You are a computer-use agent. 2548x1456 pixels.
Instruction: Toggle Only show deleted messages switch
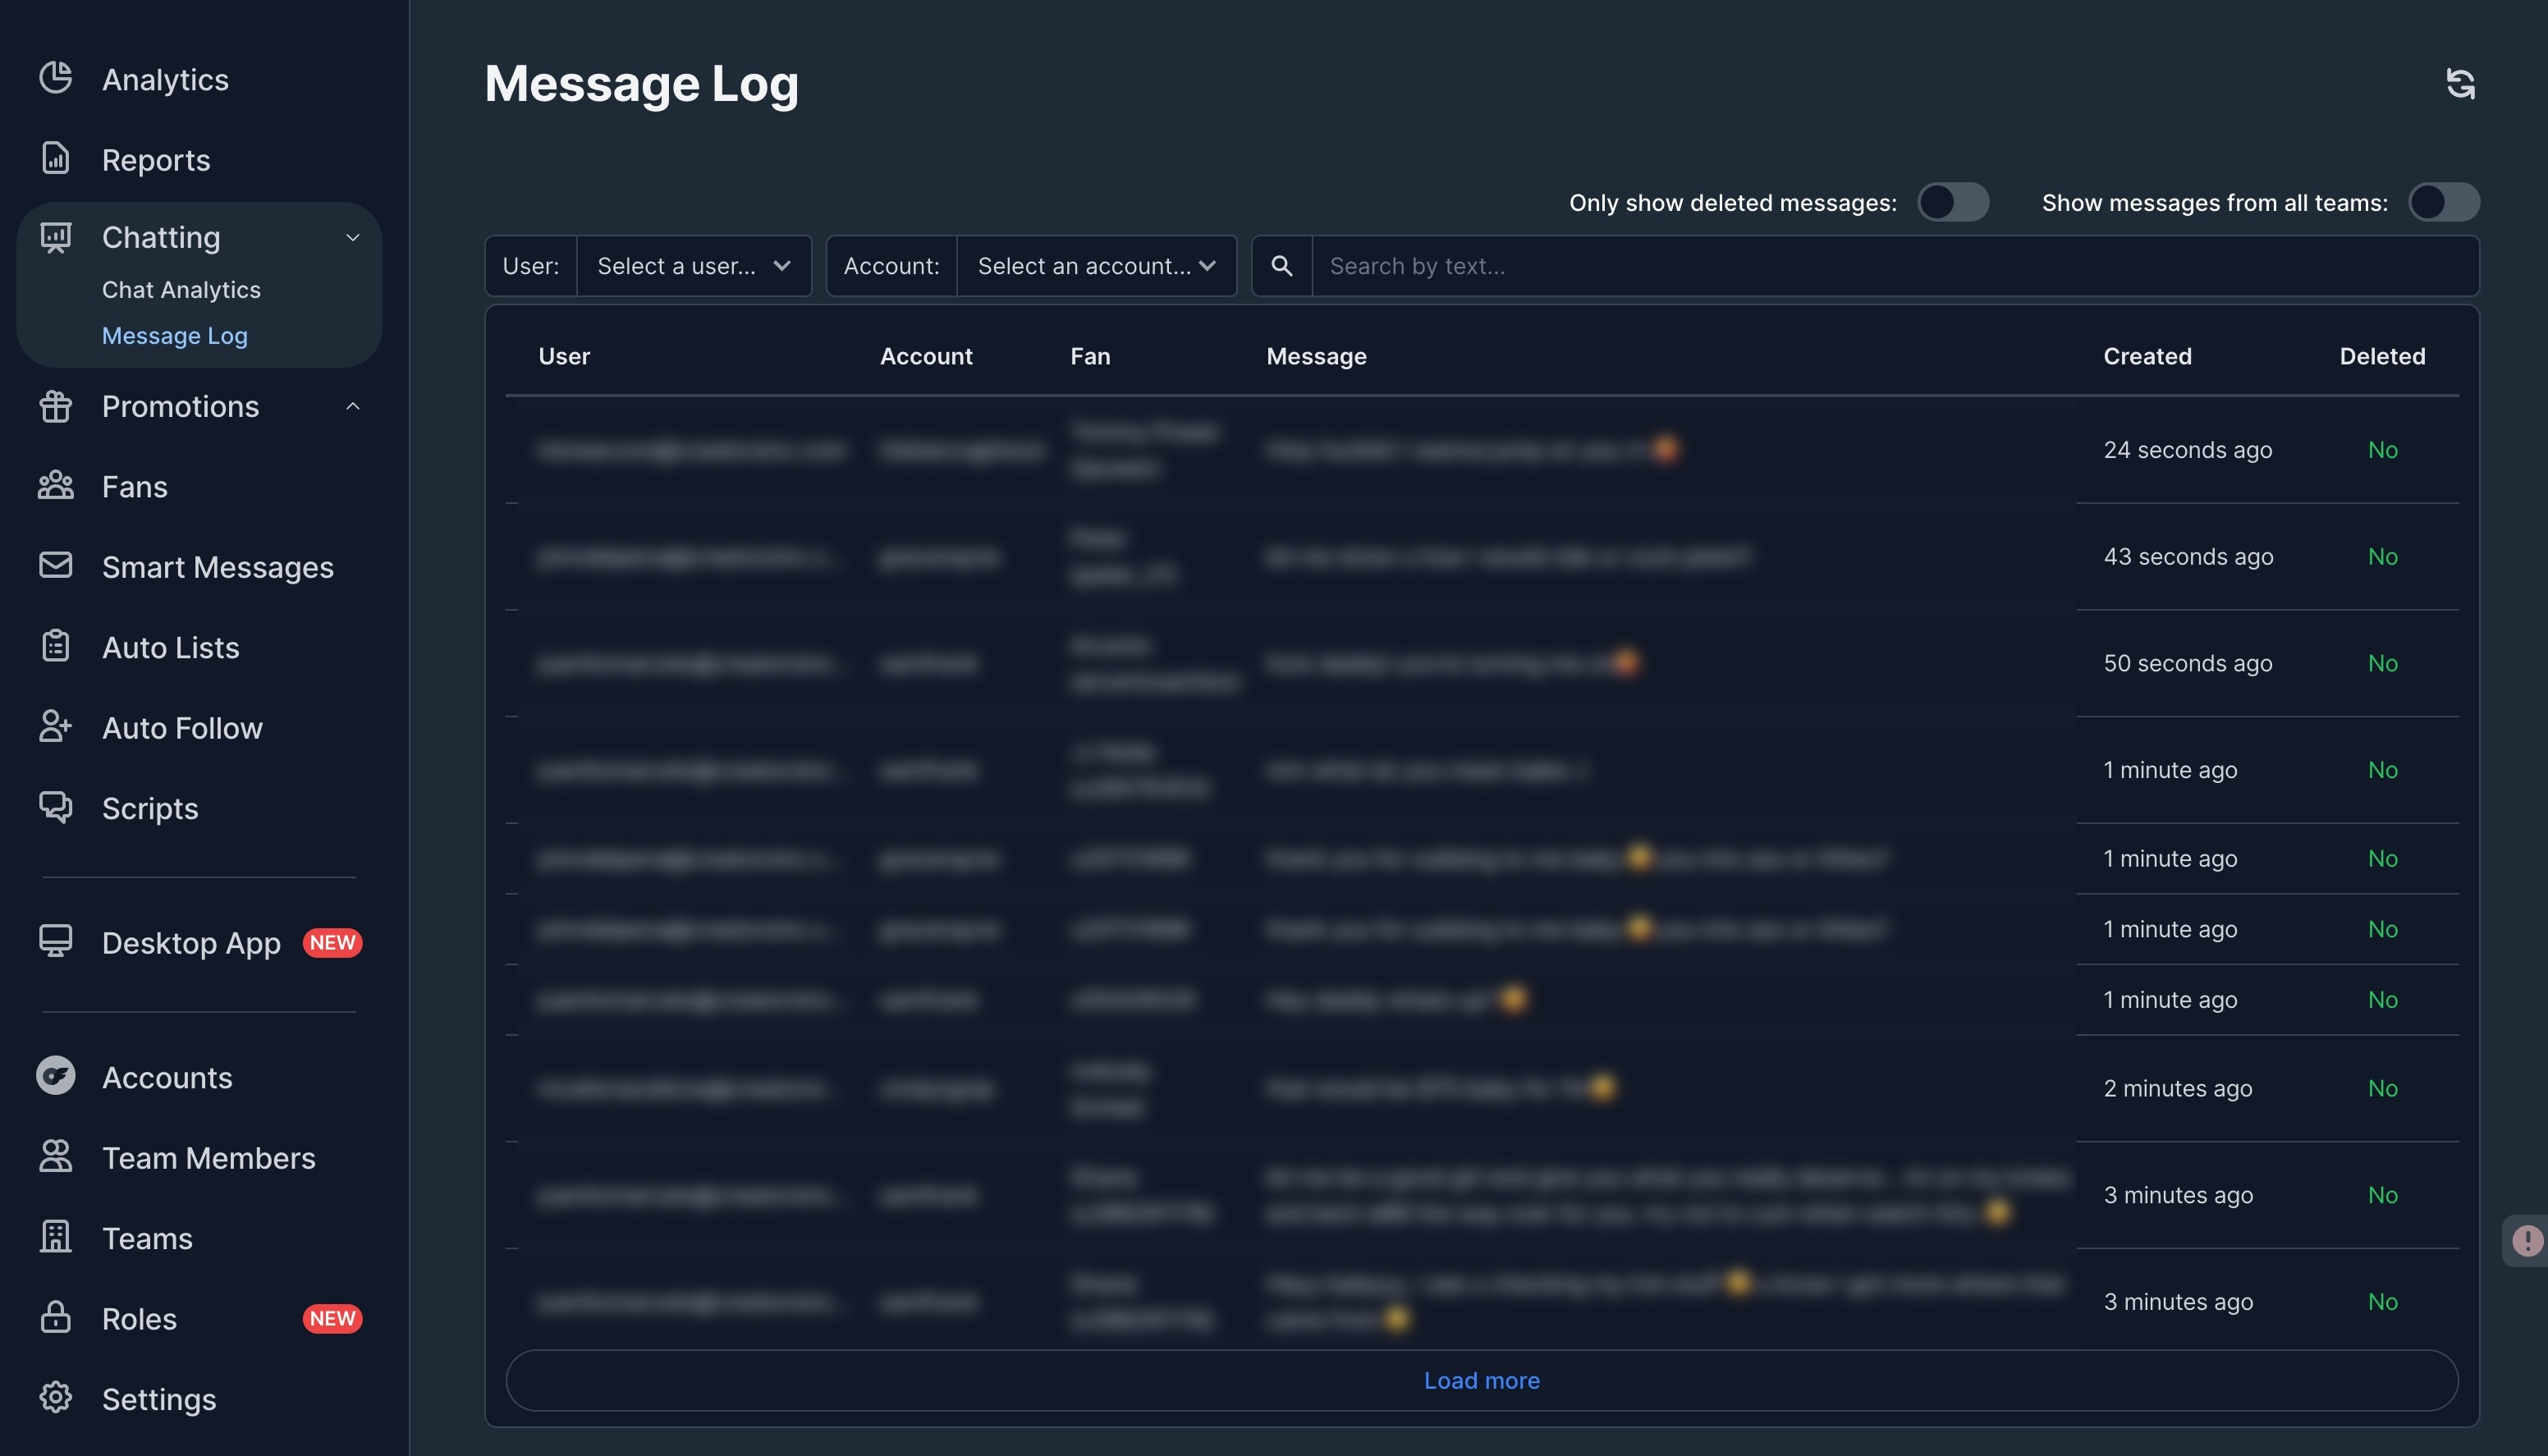(x=1953, y=202)
